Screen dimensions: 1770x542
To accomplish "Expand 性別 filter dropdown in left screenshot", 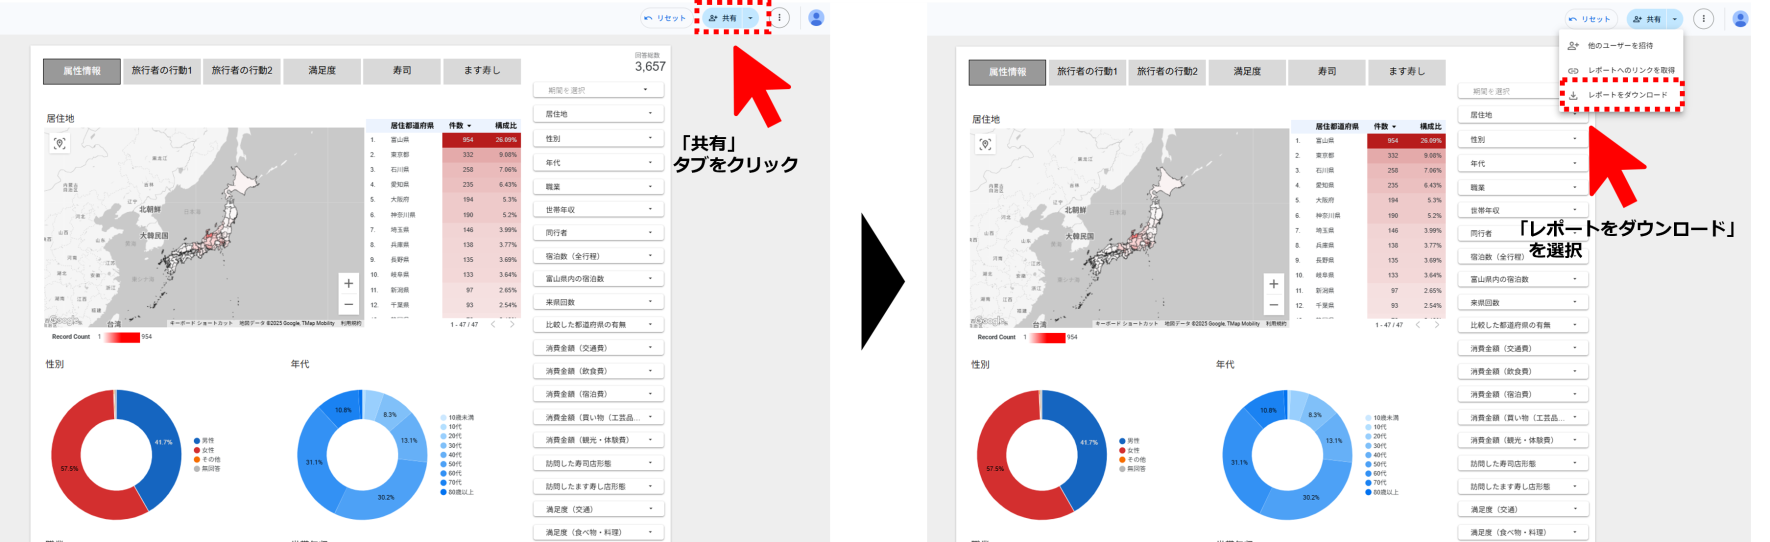I will click(599, 139).
